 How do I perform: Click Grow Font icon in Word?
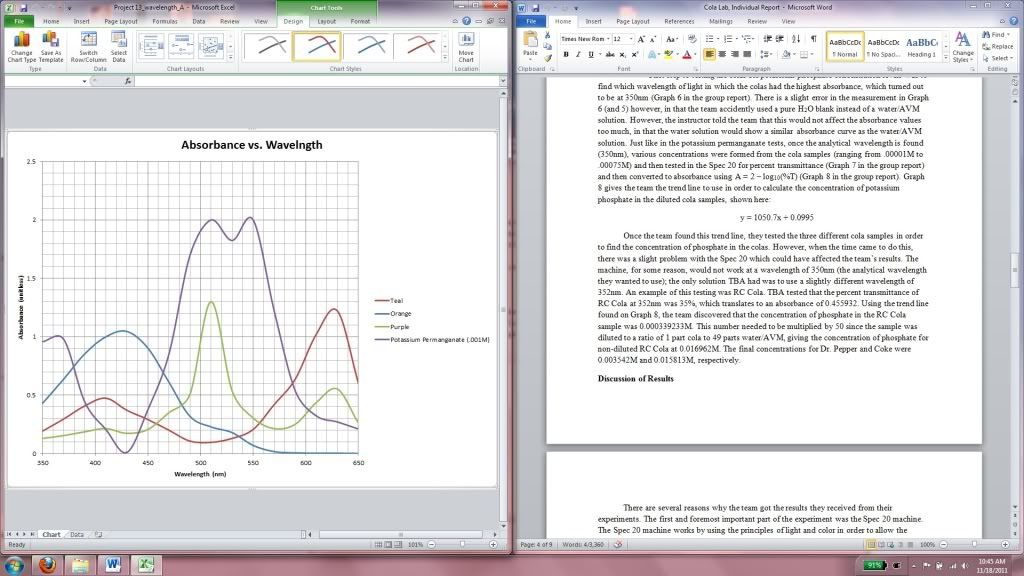pyautogui.click(x=641, y=39)
